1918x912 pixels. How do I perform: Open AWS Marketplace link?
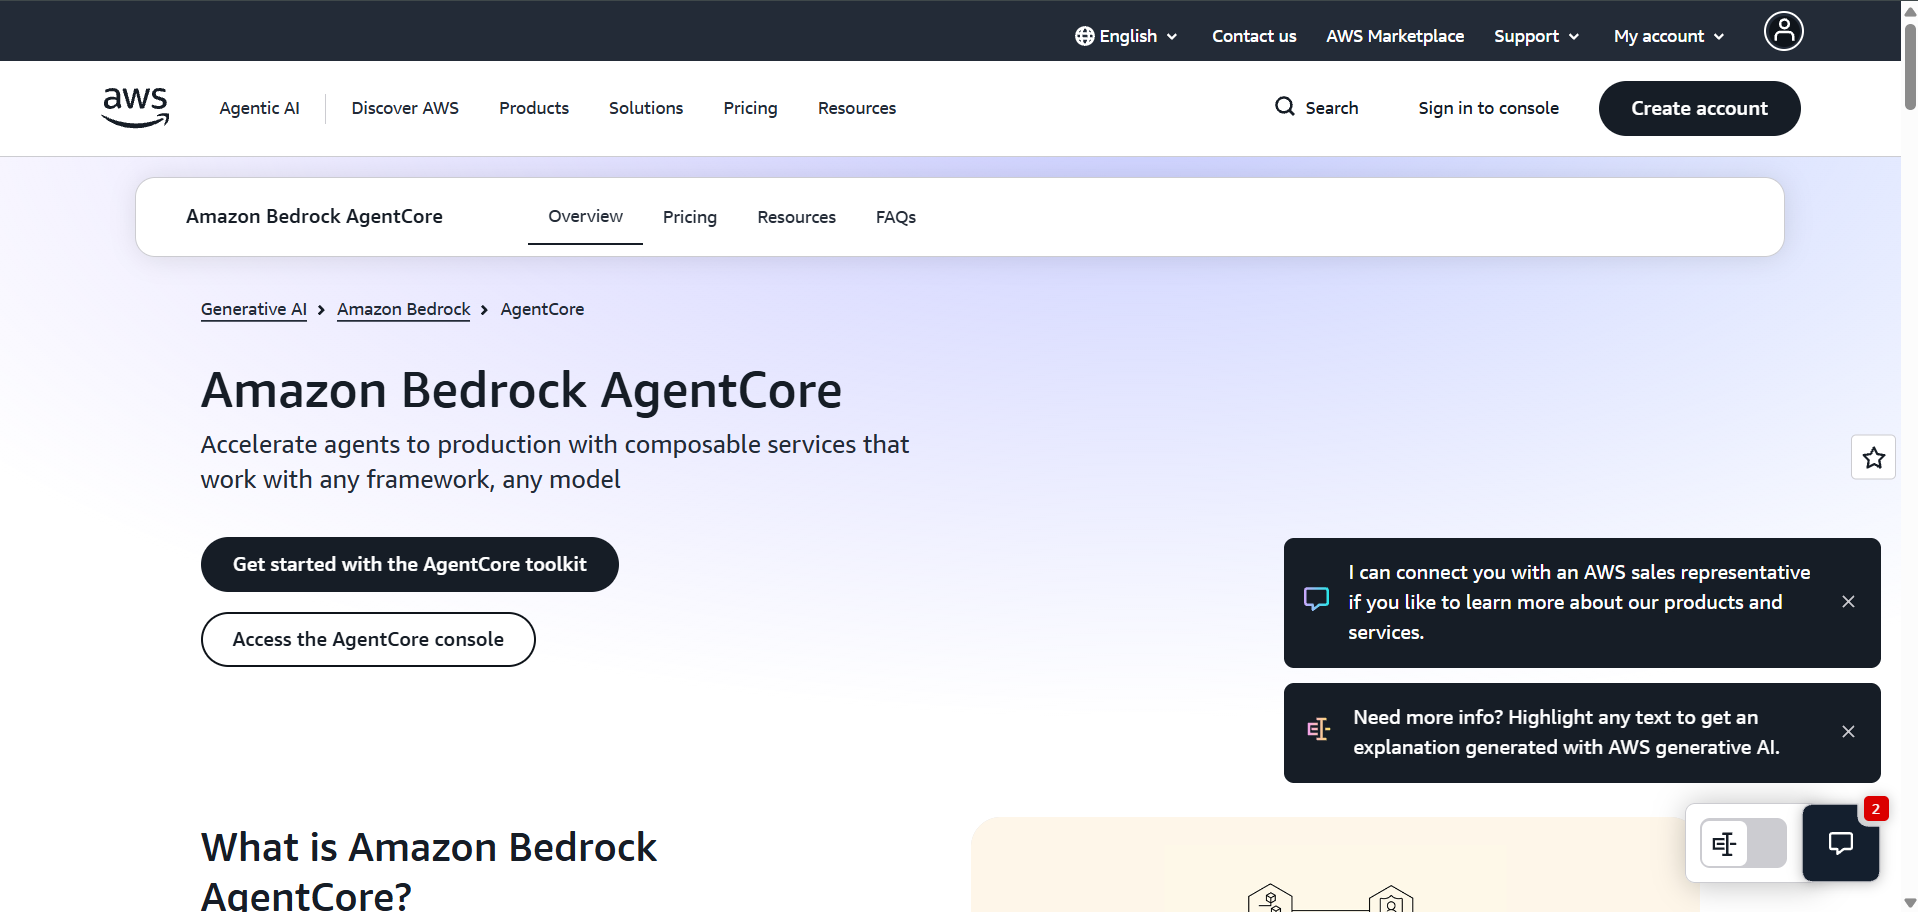[x=1395, y=36]
